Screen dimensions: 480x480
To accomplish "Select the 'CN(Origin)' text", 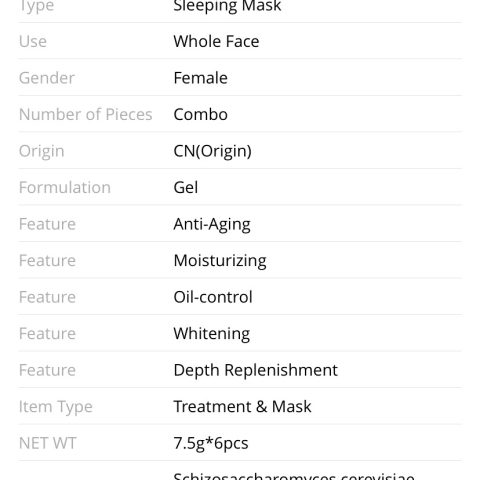I will pyautogui.click(x=213, y=151).
